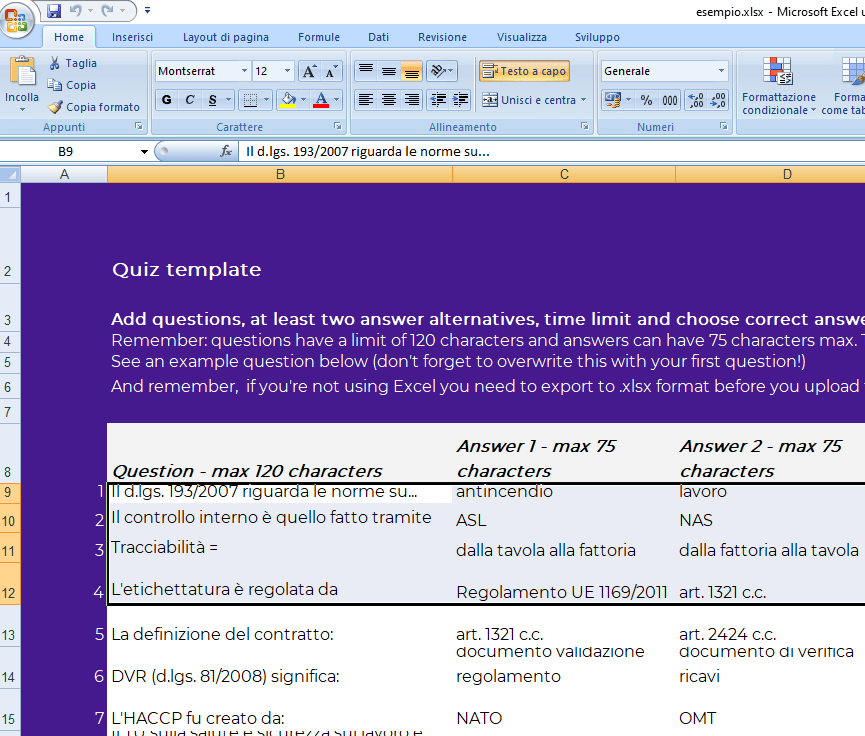Apply percent style from Numeri group

(645, 101)
